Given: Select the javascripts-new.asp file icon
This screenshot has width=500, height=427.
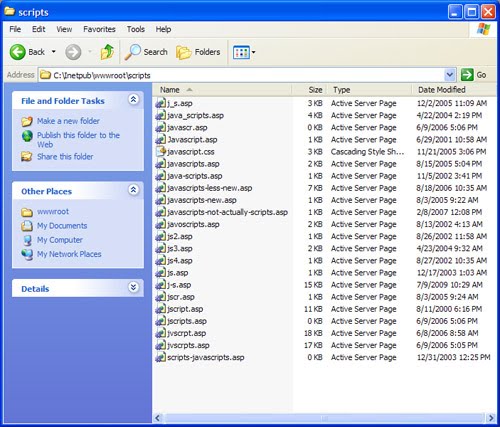Looking at the screenshot, I should [161, 200].
